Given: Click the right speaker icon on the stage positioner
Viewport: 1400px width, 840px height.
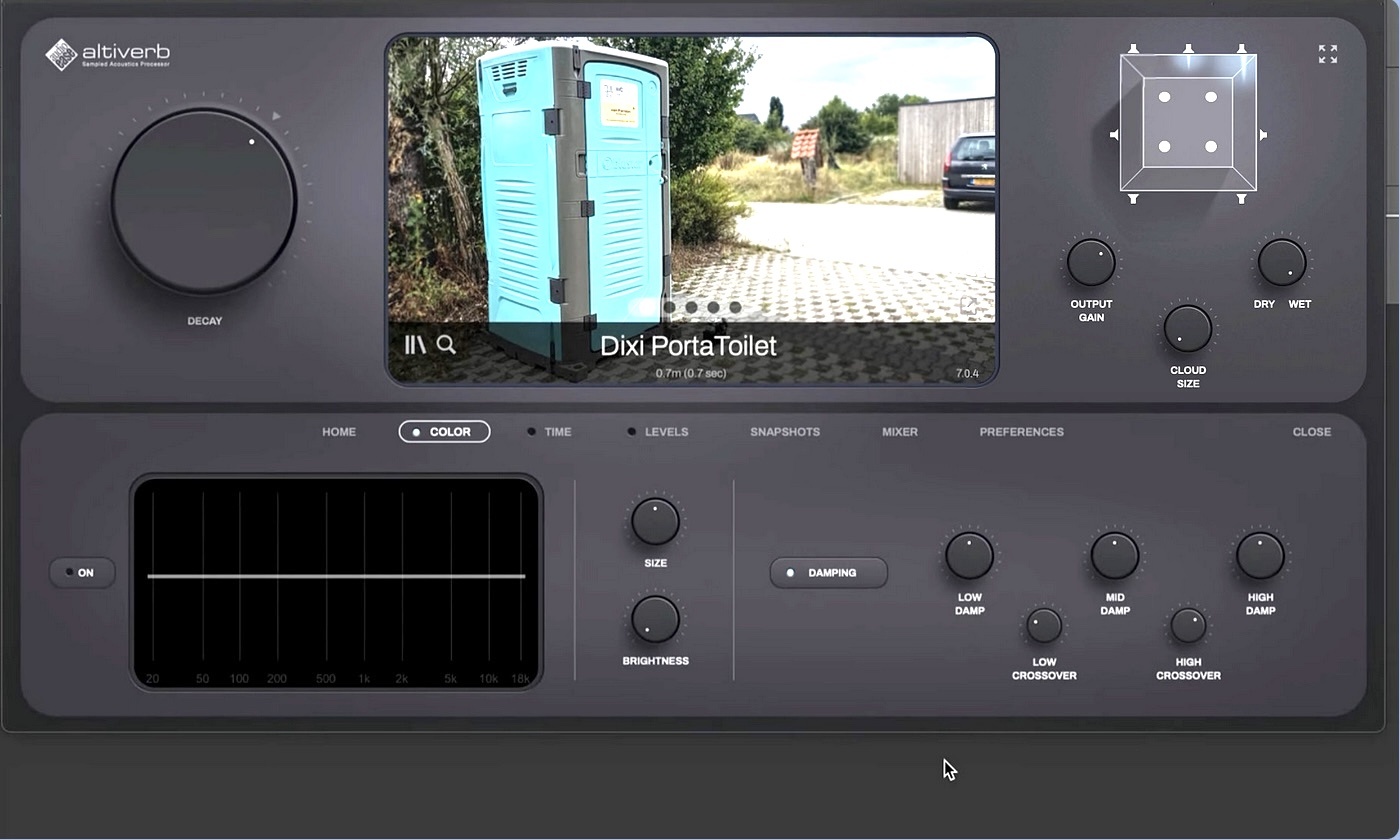Looking at the screenshot, I should [x=1263, y=135].
